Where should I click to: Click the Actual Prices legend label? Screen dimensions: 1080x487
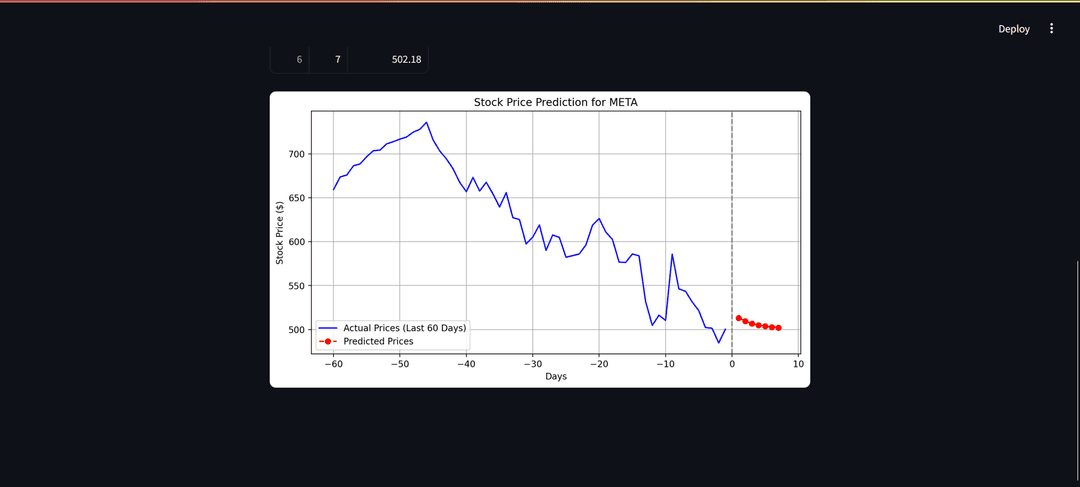[x=404, y=328]
